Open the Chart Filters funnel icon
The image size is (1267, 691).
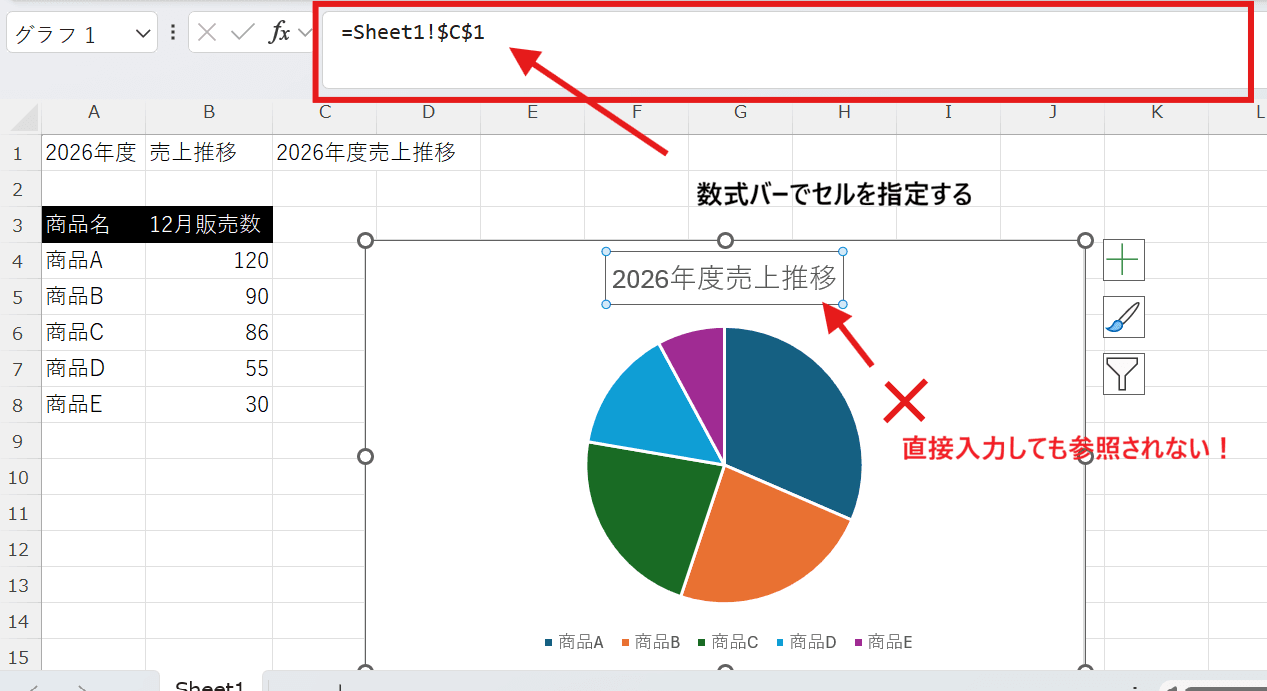click(x=1123, y=373)
